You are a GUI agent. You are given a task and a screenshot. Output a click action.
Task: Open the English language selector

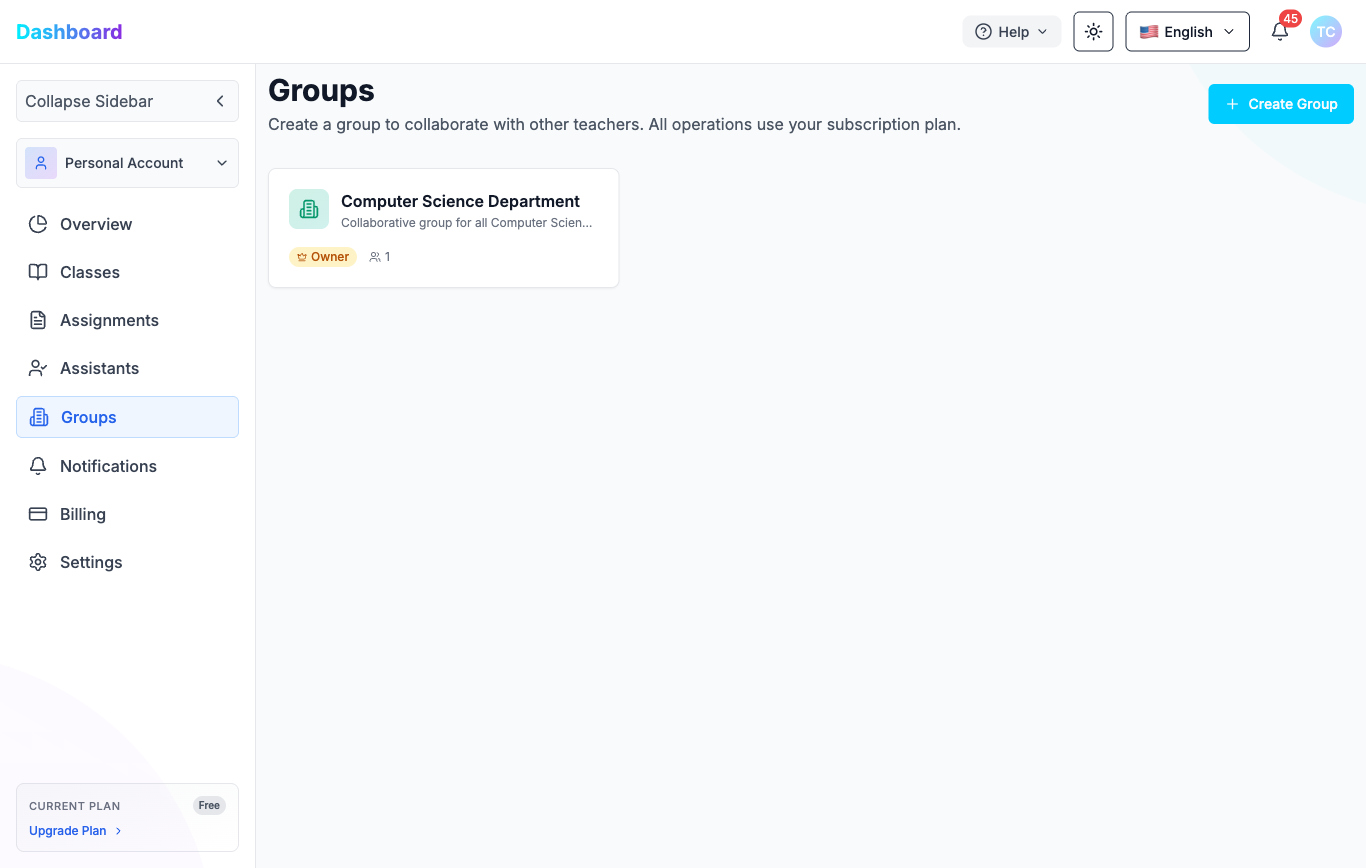click(1187, 32)
